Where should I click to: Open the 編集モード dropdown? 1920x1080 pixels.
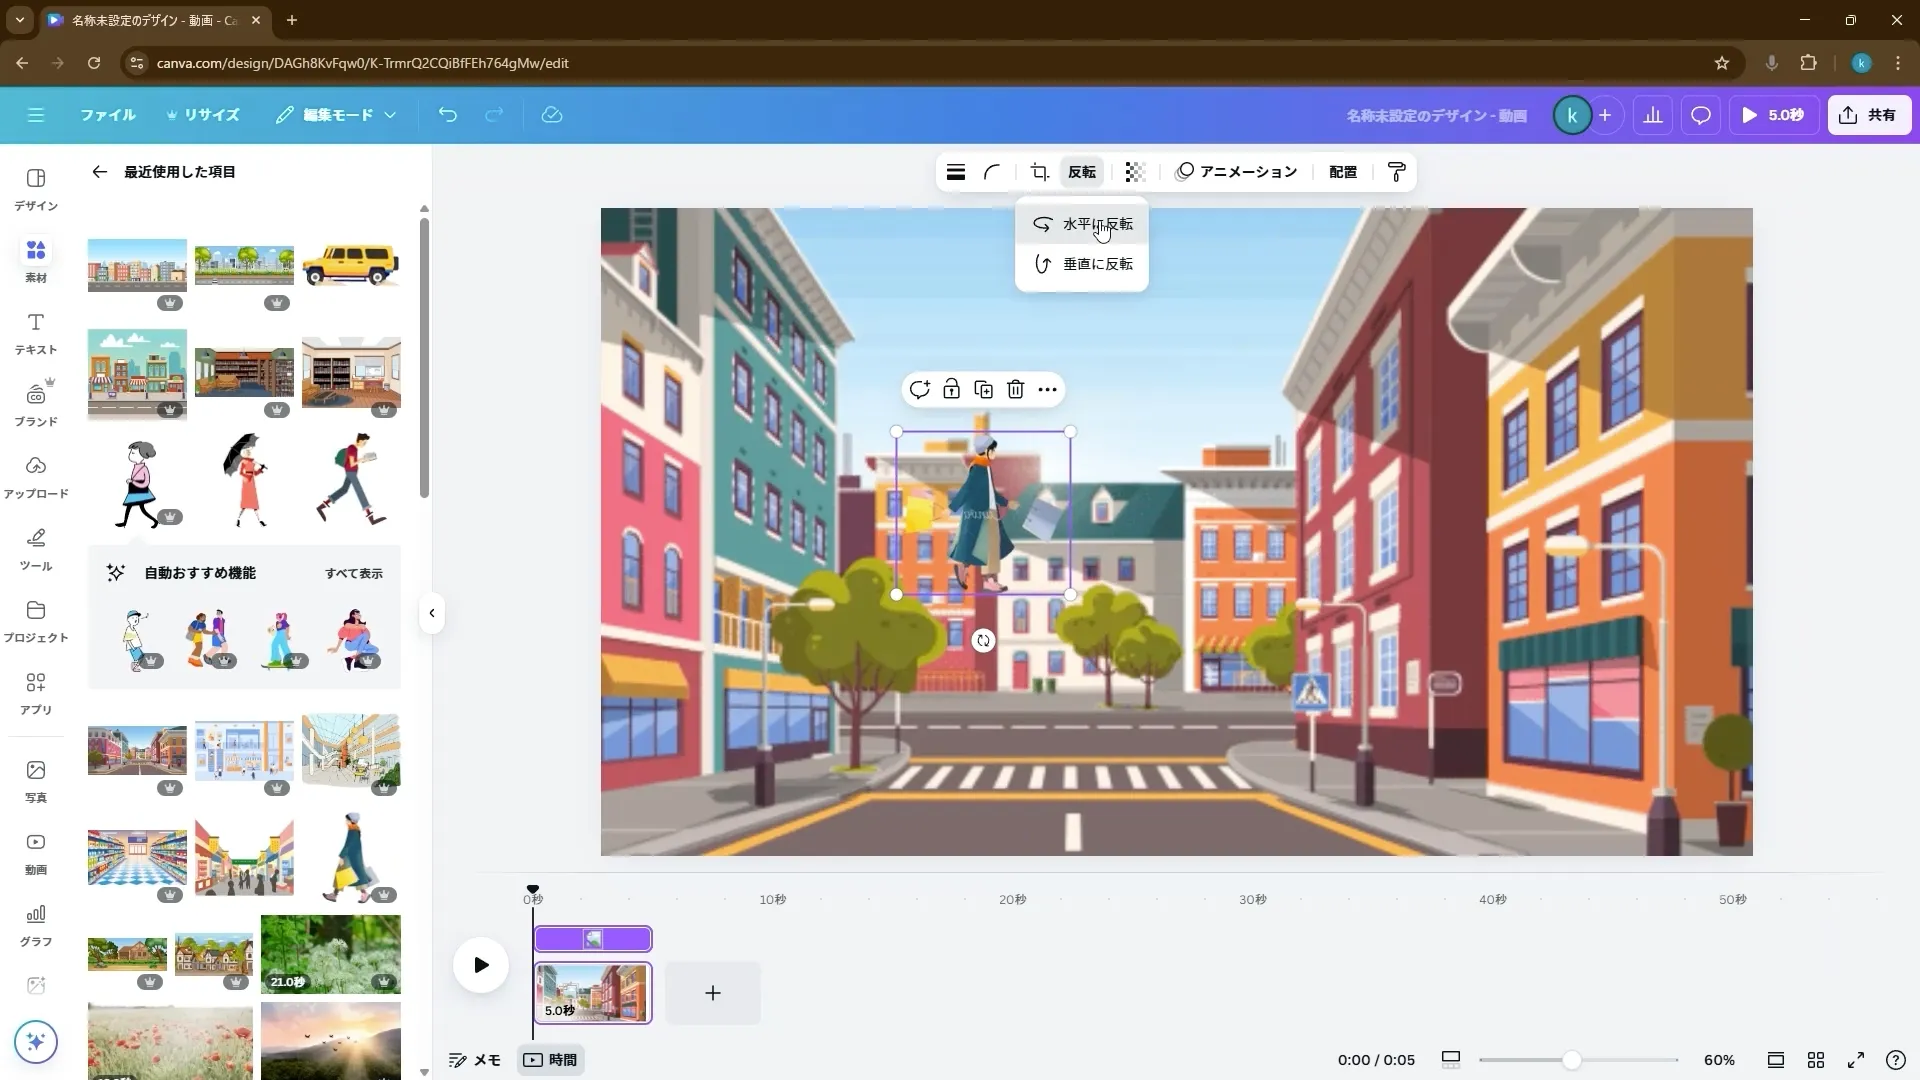[x=337, y=115]
